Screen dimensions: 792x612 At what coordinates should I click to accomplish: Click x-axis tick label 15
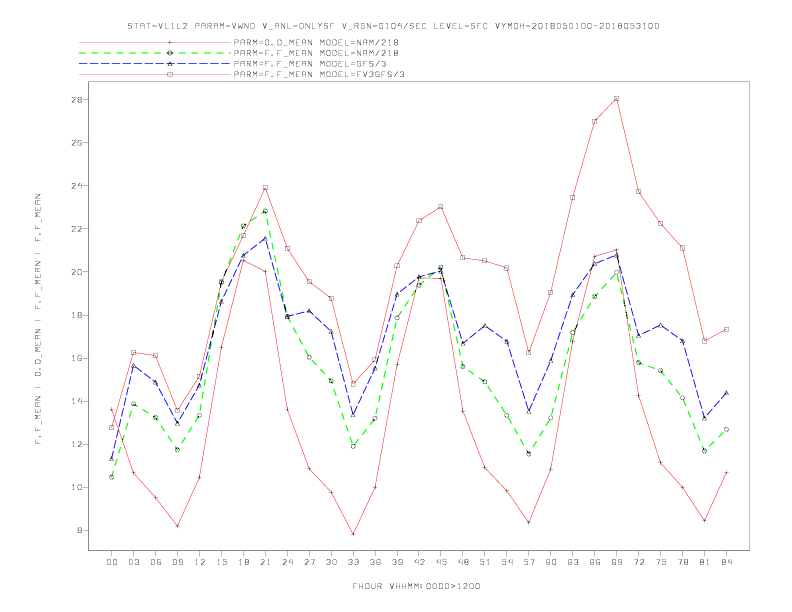tap(221, 562)
